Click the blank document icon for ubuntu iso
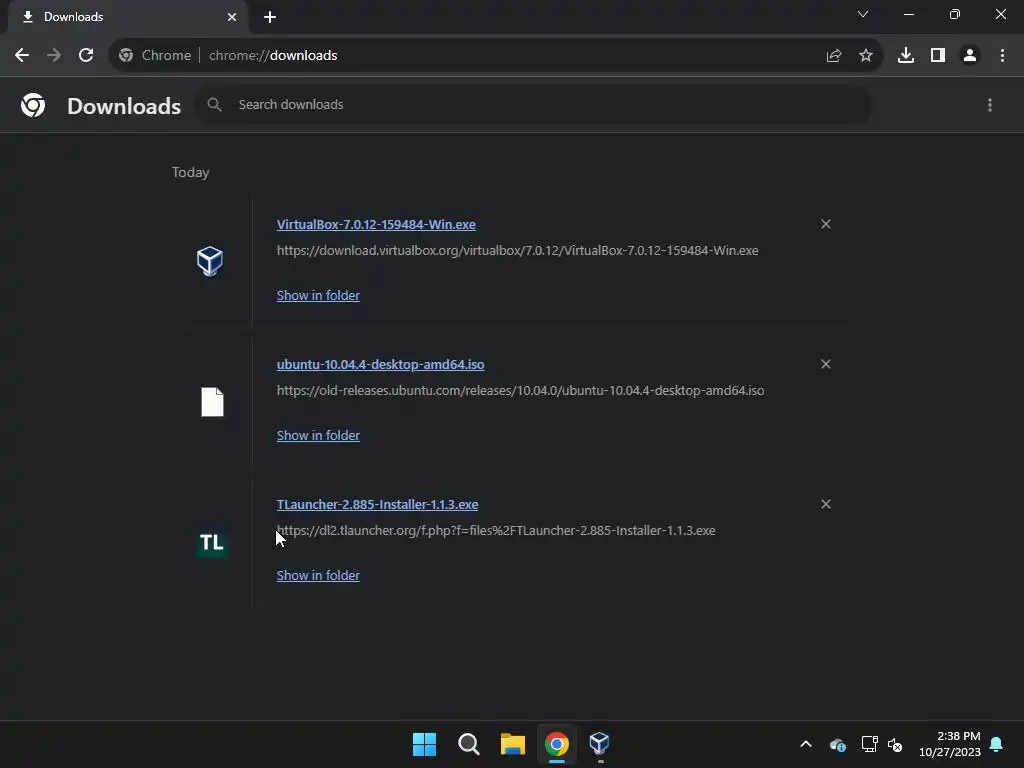Screen dimensions: 1024x768 click(x=212, y=402)
